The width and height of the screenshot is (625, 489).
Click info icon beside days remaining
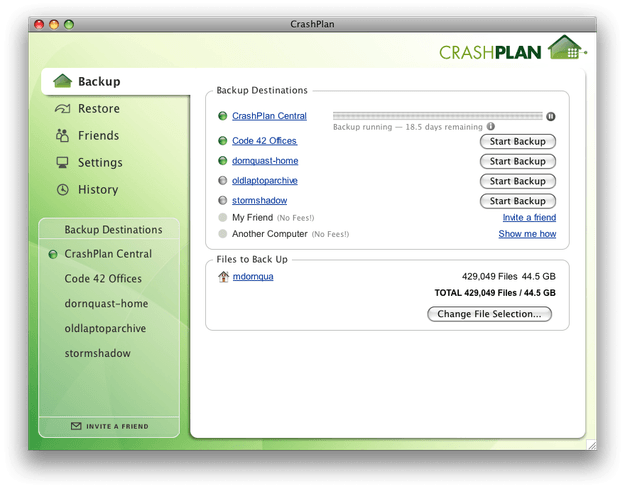pos(491,126)
